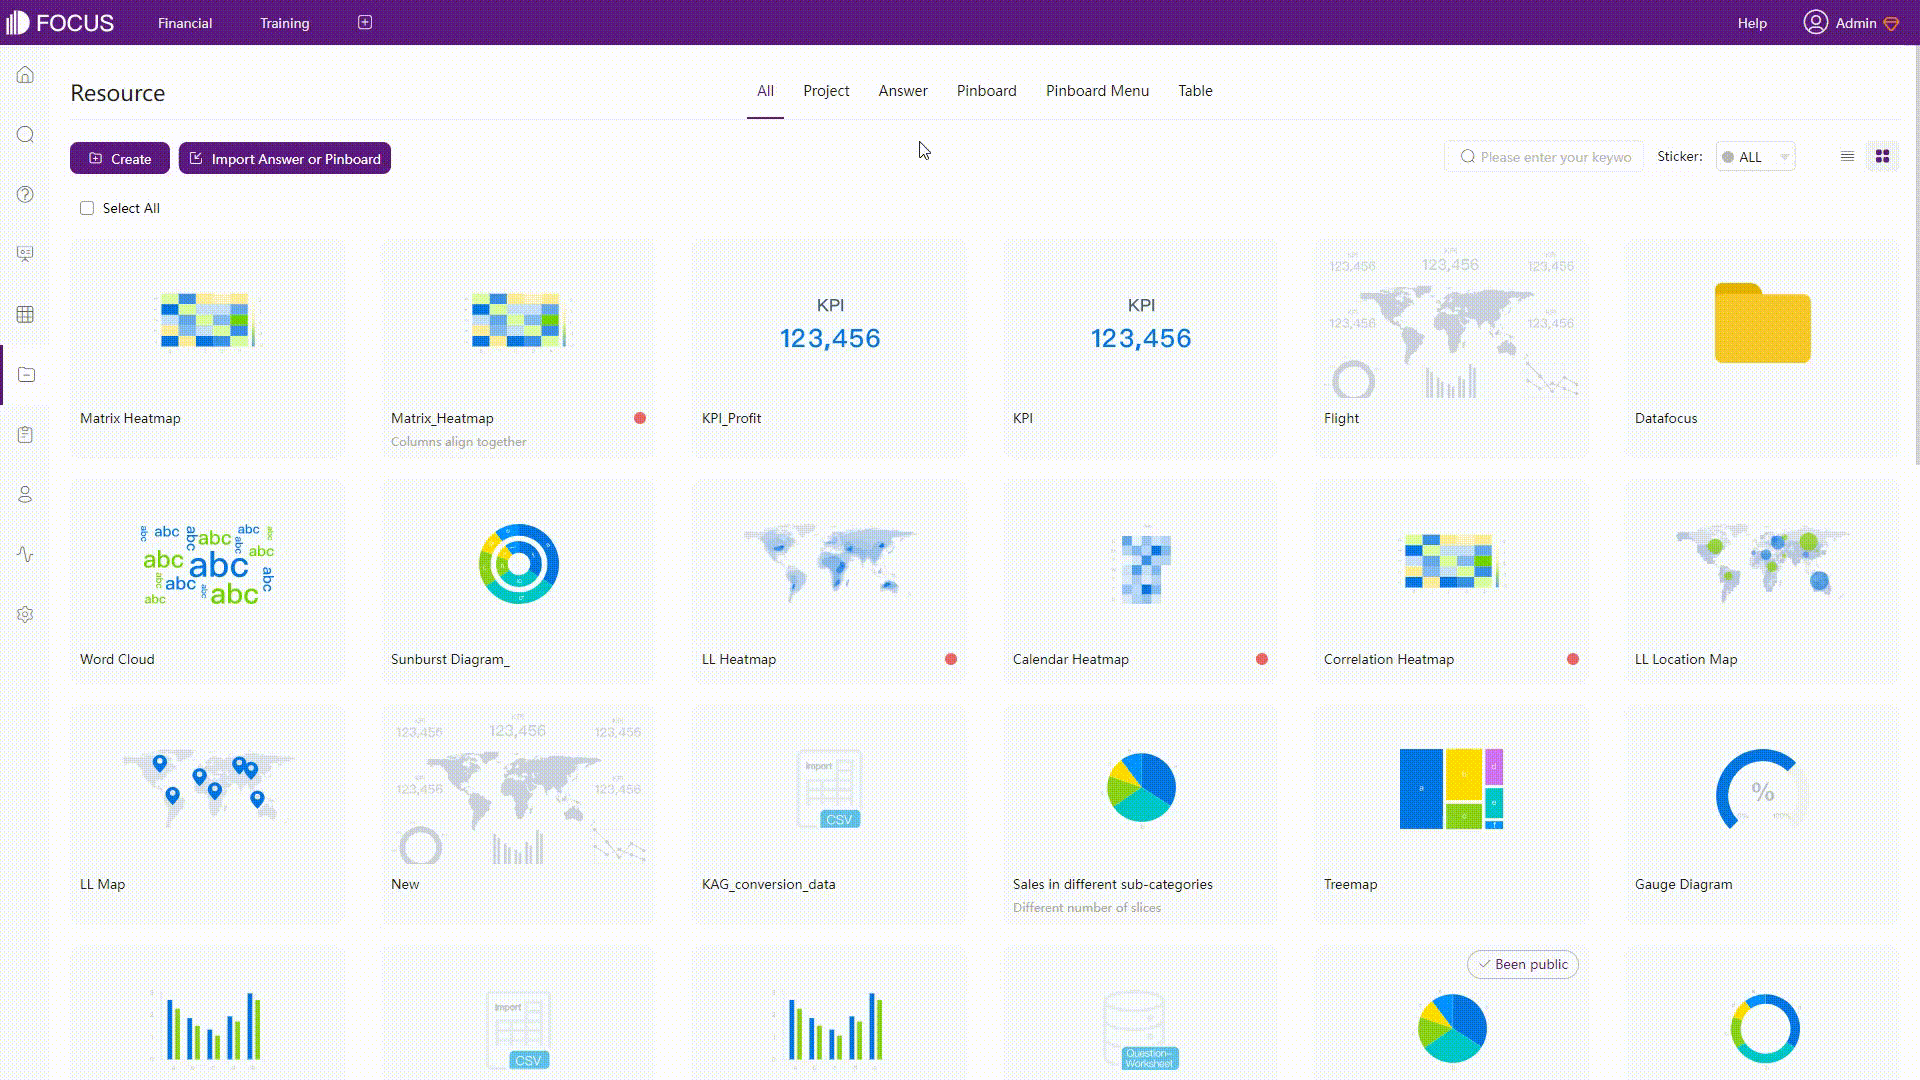Open the home icon in sidebar
Viewport: 1920px width, 1080px height.
[25, 75]
